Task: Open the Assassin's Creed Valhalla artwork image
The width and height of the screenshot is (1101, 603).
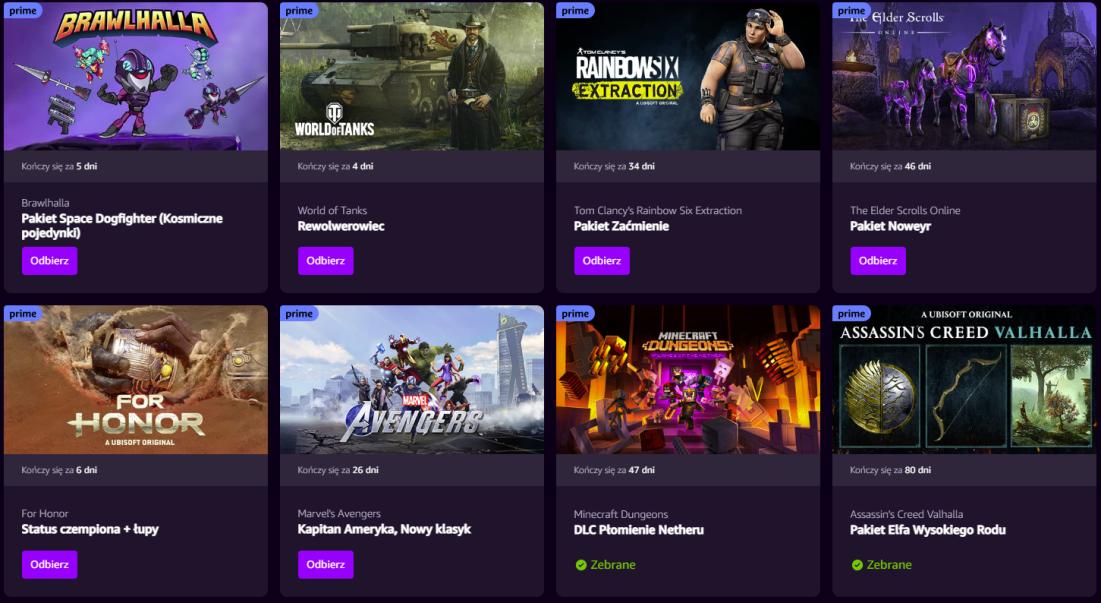Action: click(x=964, y=380)
